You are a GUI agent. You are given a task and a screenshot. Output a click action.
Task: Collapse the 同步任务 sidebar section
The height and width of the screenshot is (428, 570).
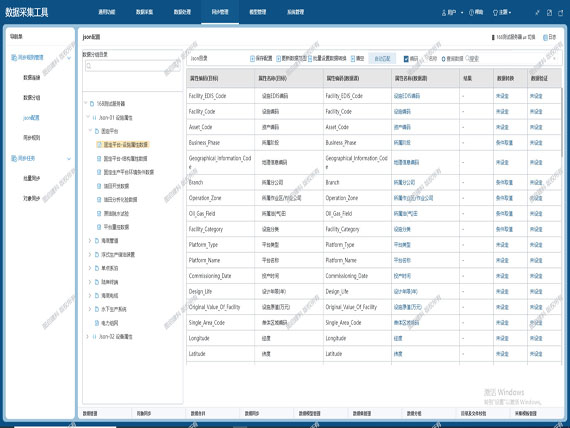[x=69, y=159]
